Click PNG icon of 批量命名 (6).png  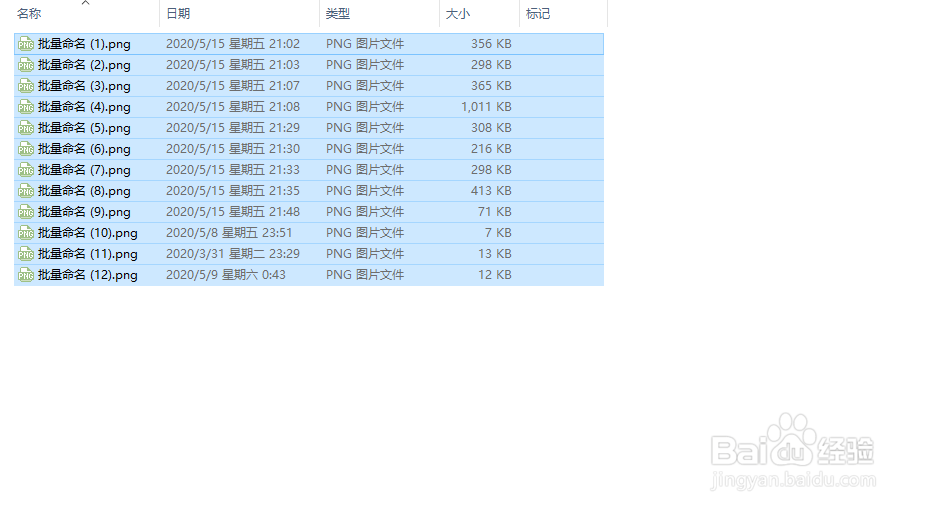tap(25, 149)
